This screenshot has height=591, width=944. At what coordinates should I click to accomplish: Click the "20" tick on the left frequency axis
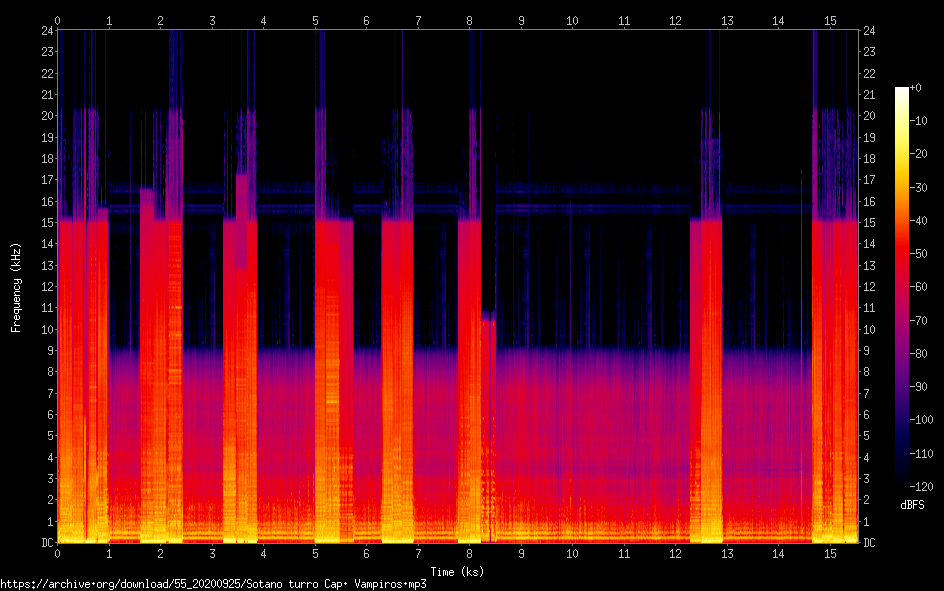pos(47,116)
